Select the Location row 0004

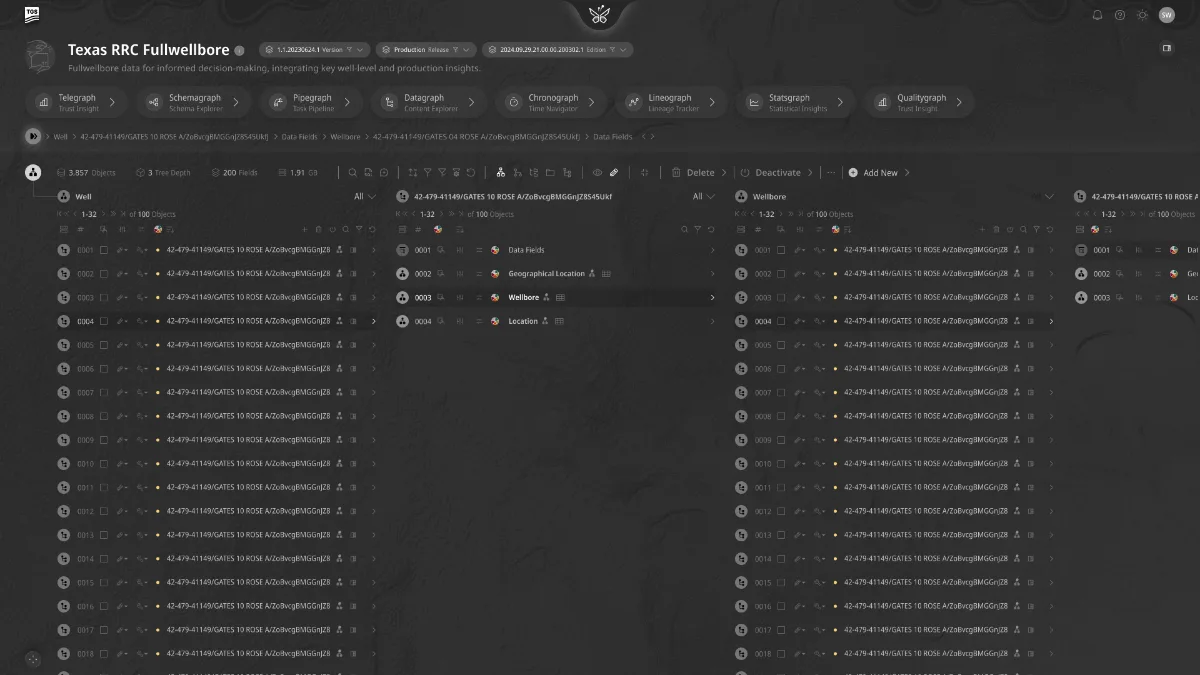pos(556,322)
